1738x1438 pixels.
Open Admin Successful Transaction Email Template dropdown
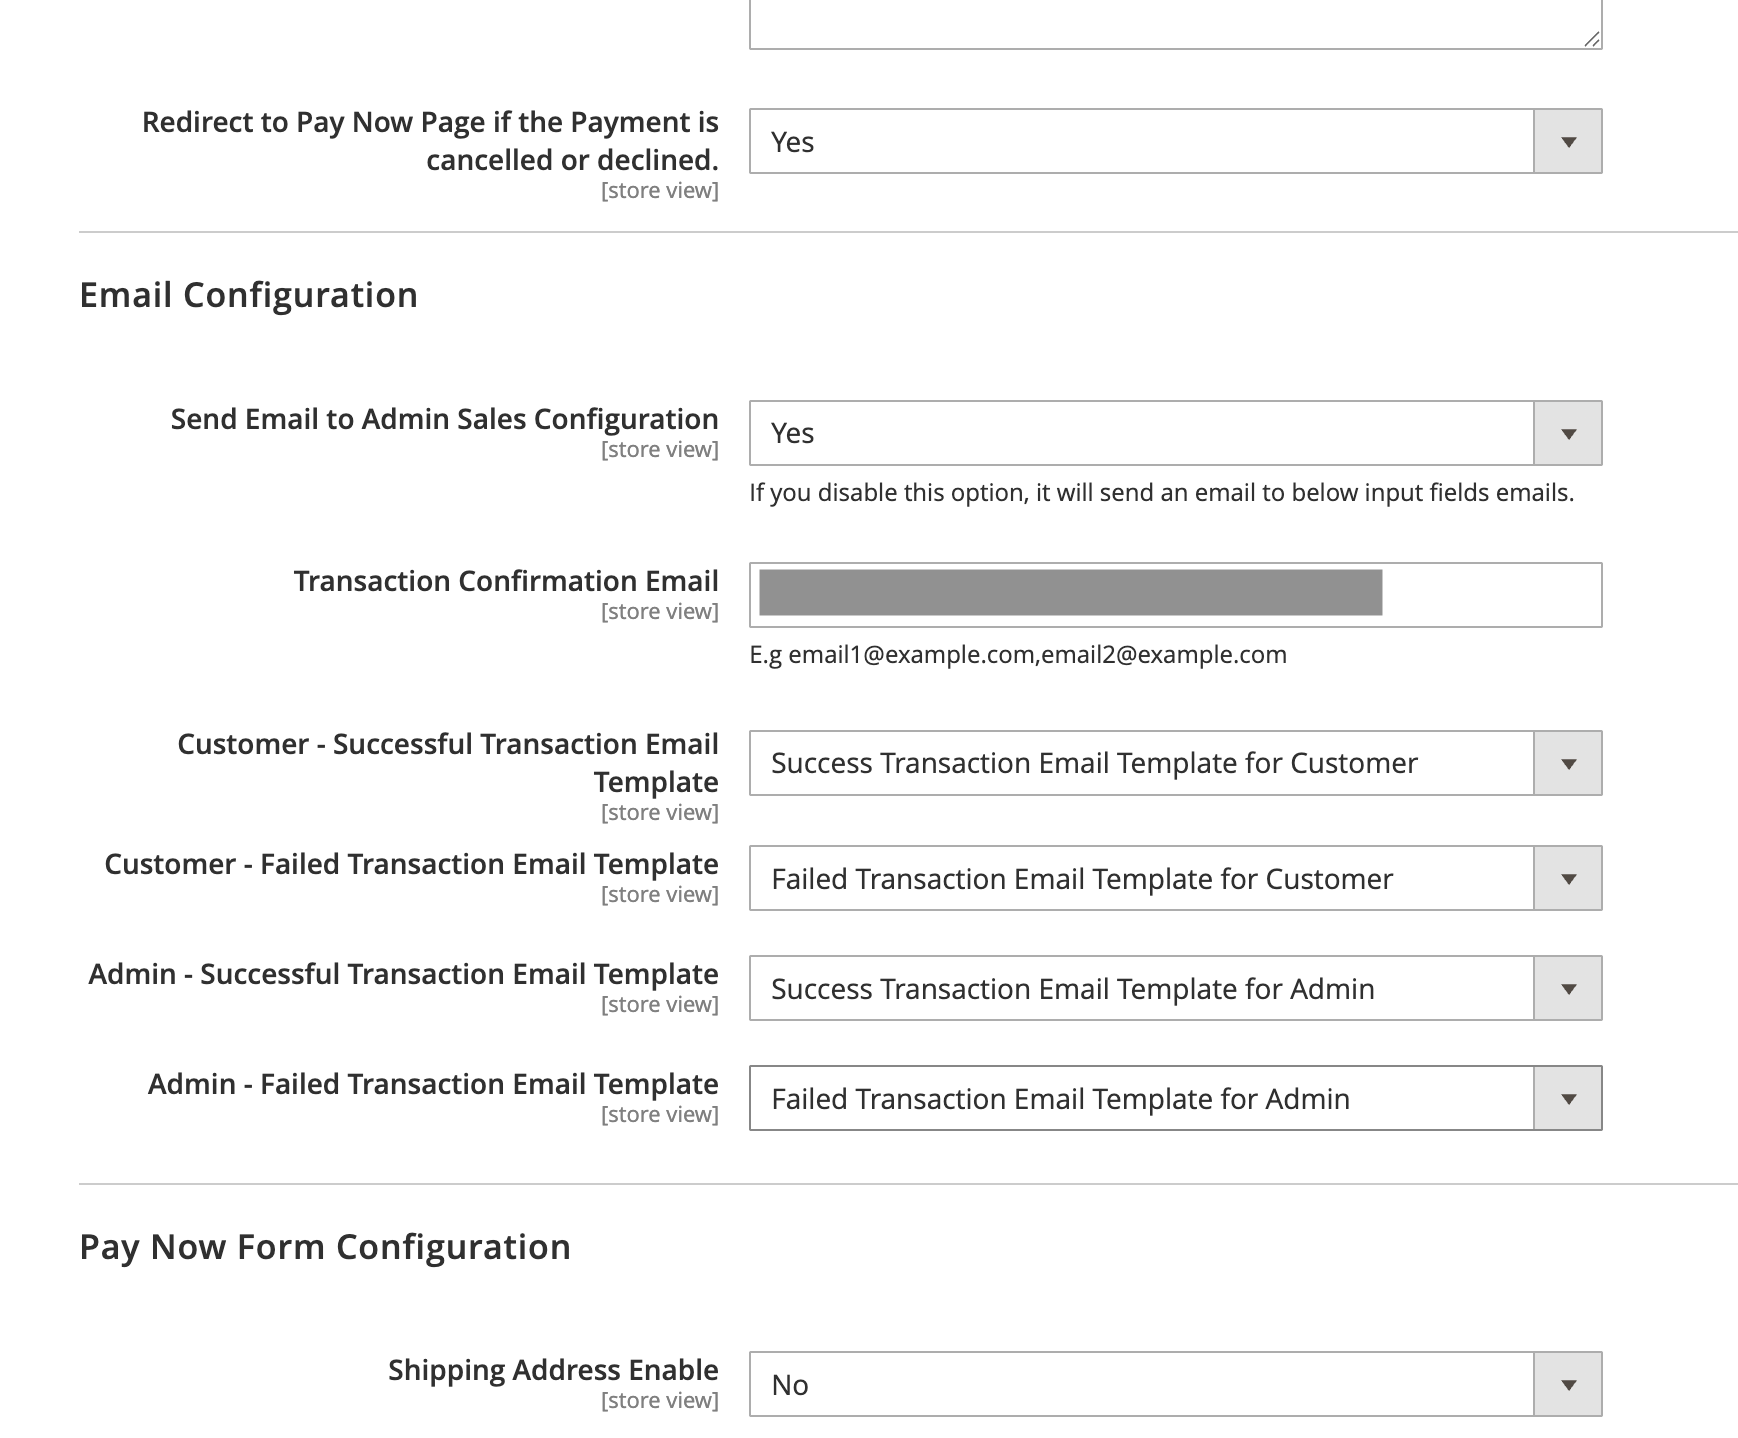[1175, 988]
